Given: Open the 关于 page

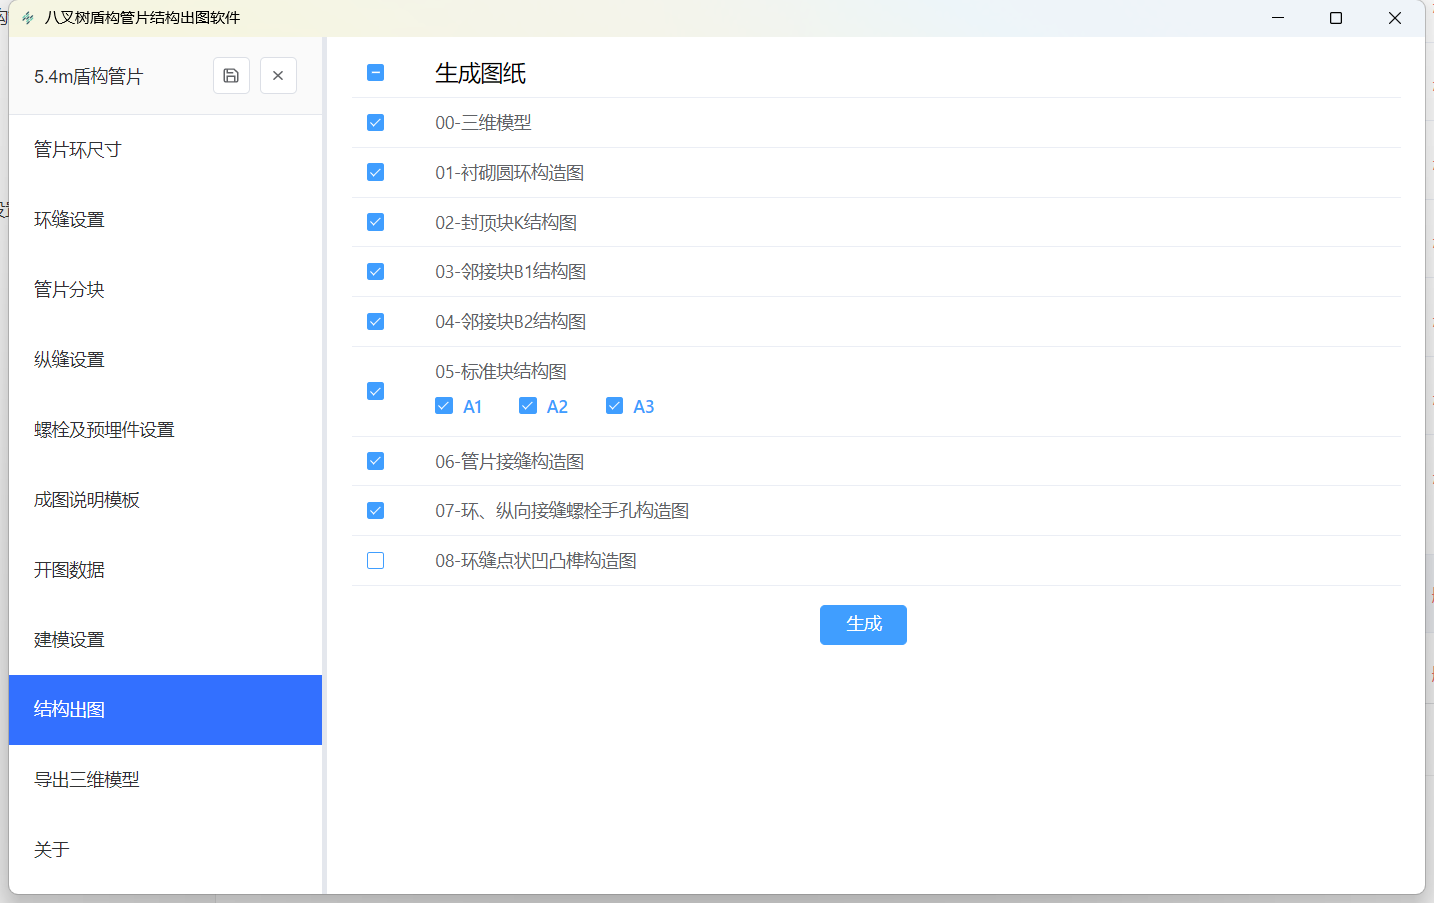Looking at the screenshot, I should pos(52,850).
